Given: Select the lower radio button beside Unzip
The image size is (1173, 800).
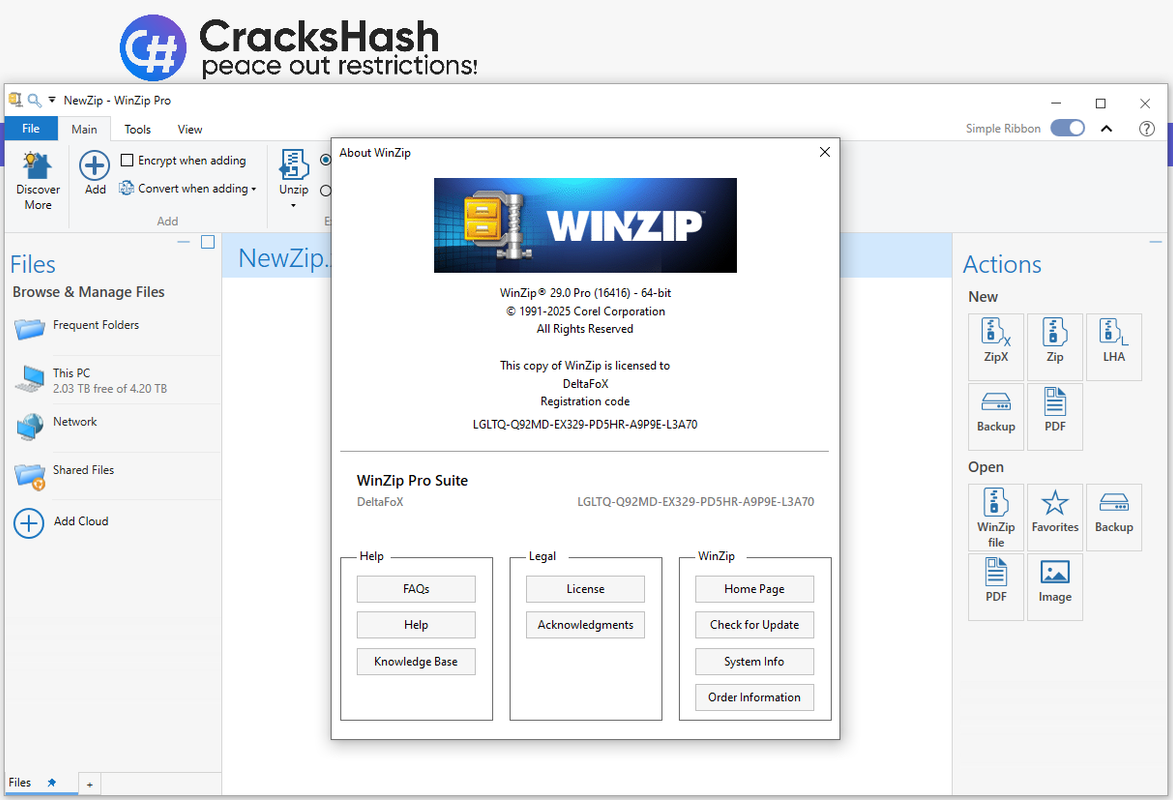Looking at the screenshot, I should 325,191.
